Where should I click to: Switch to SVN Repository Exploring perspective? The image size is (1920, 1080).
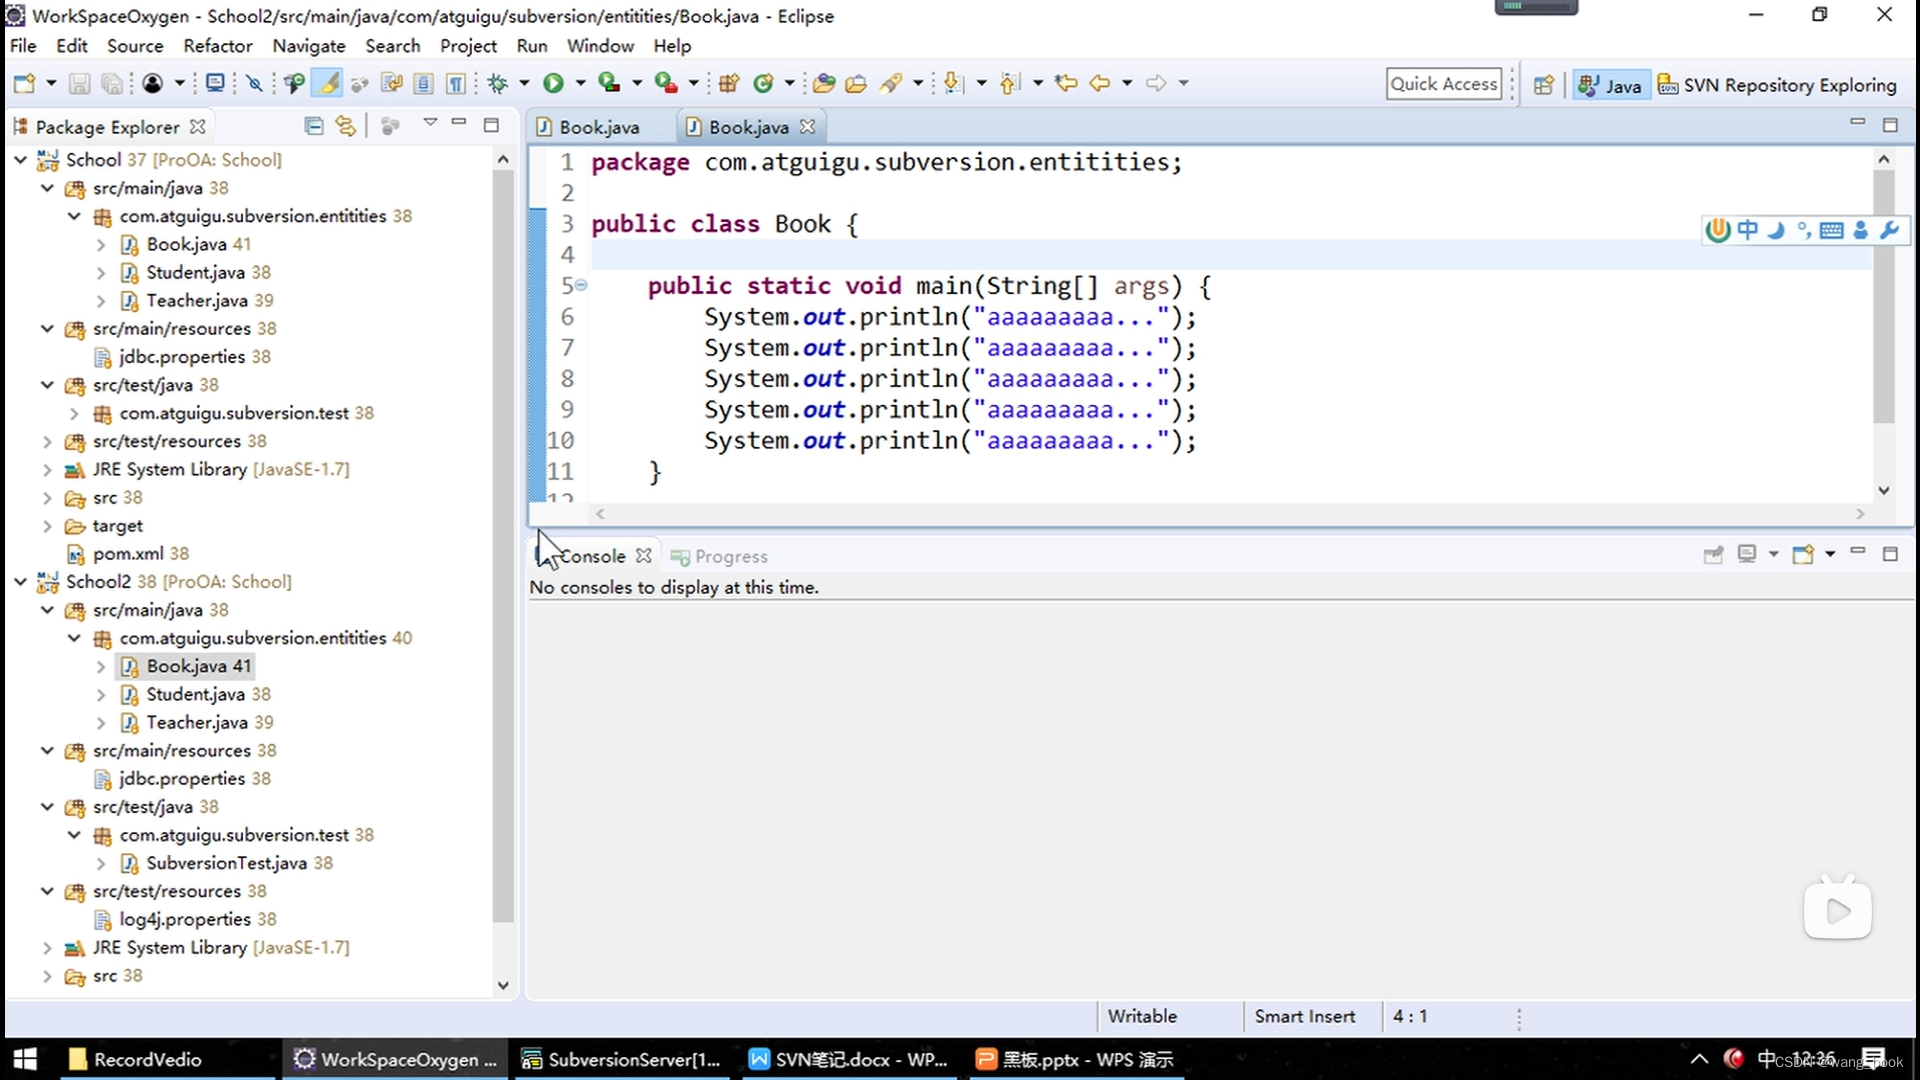[x=1777, y=86]
